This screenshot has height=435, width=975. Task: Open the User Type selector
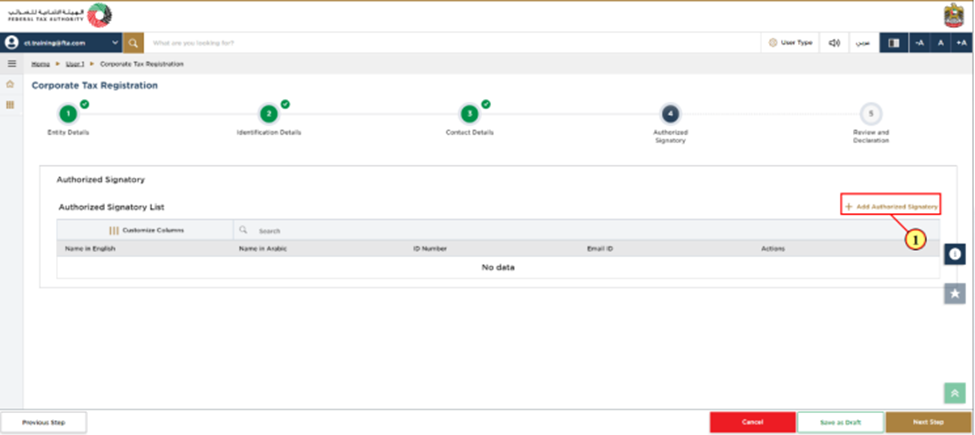pos(790,43)
